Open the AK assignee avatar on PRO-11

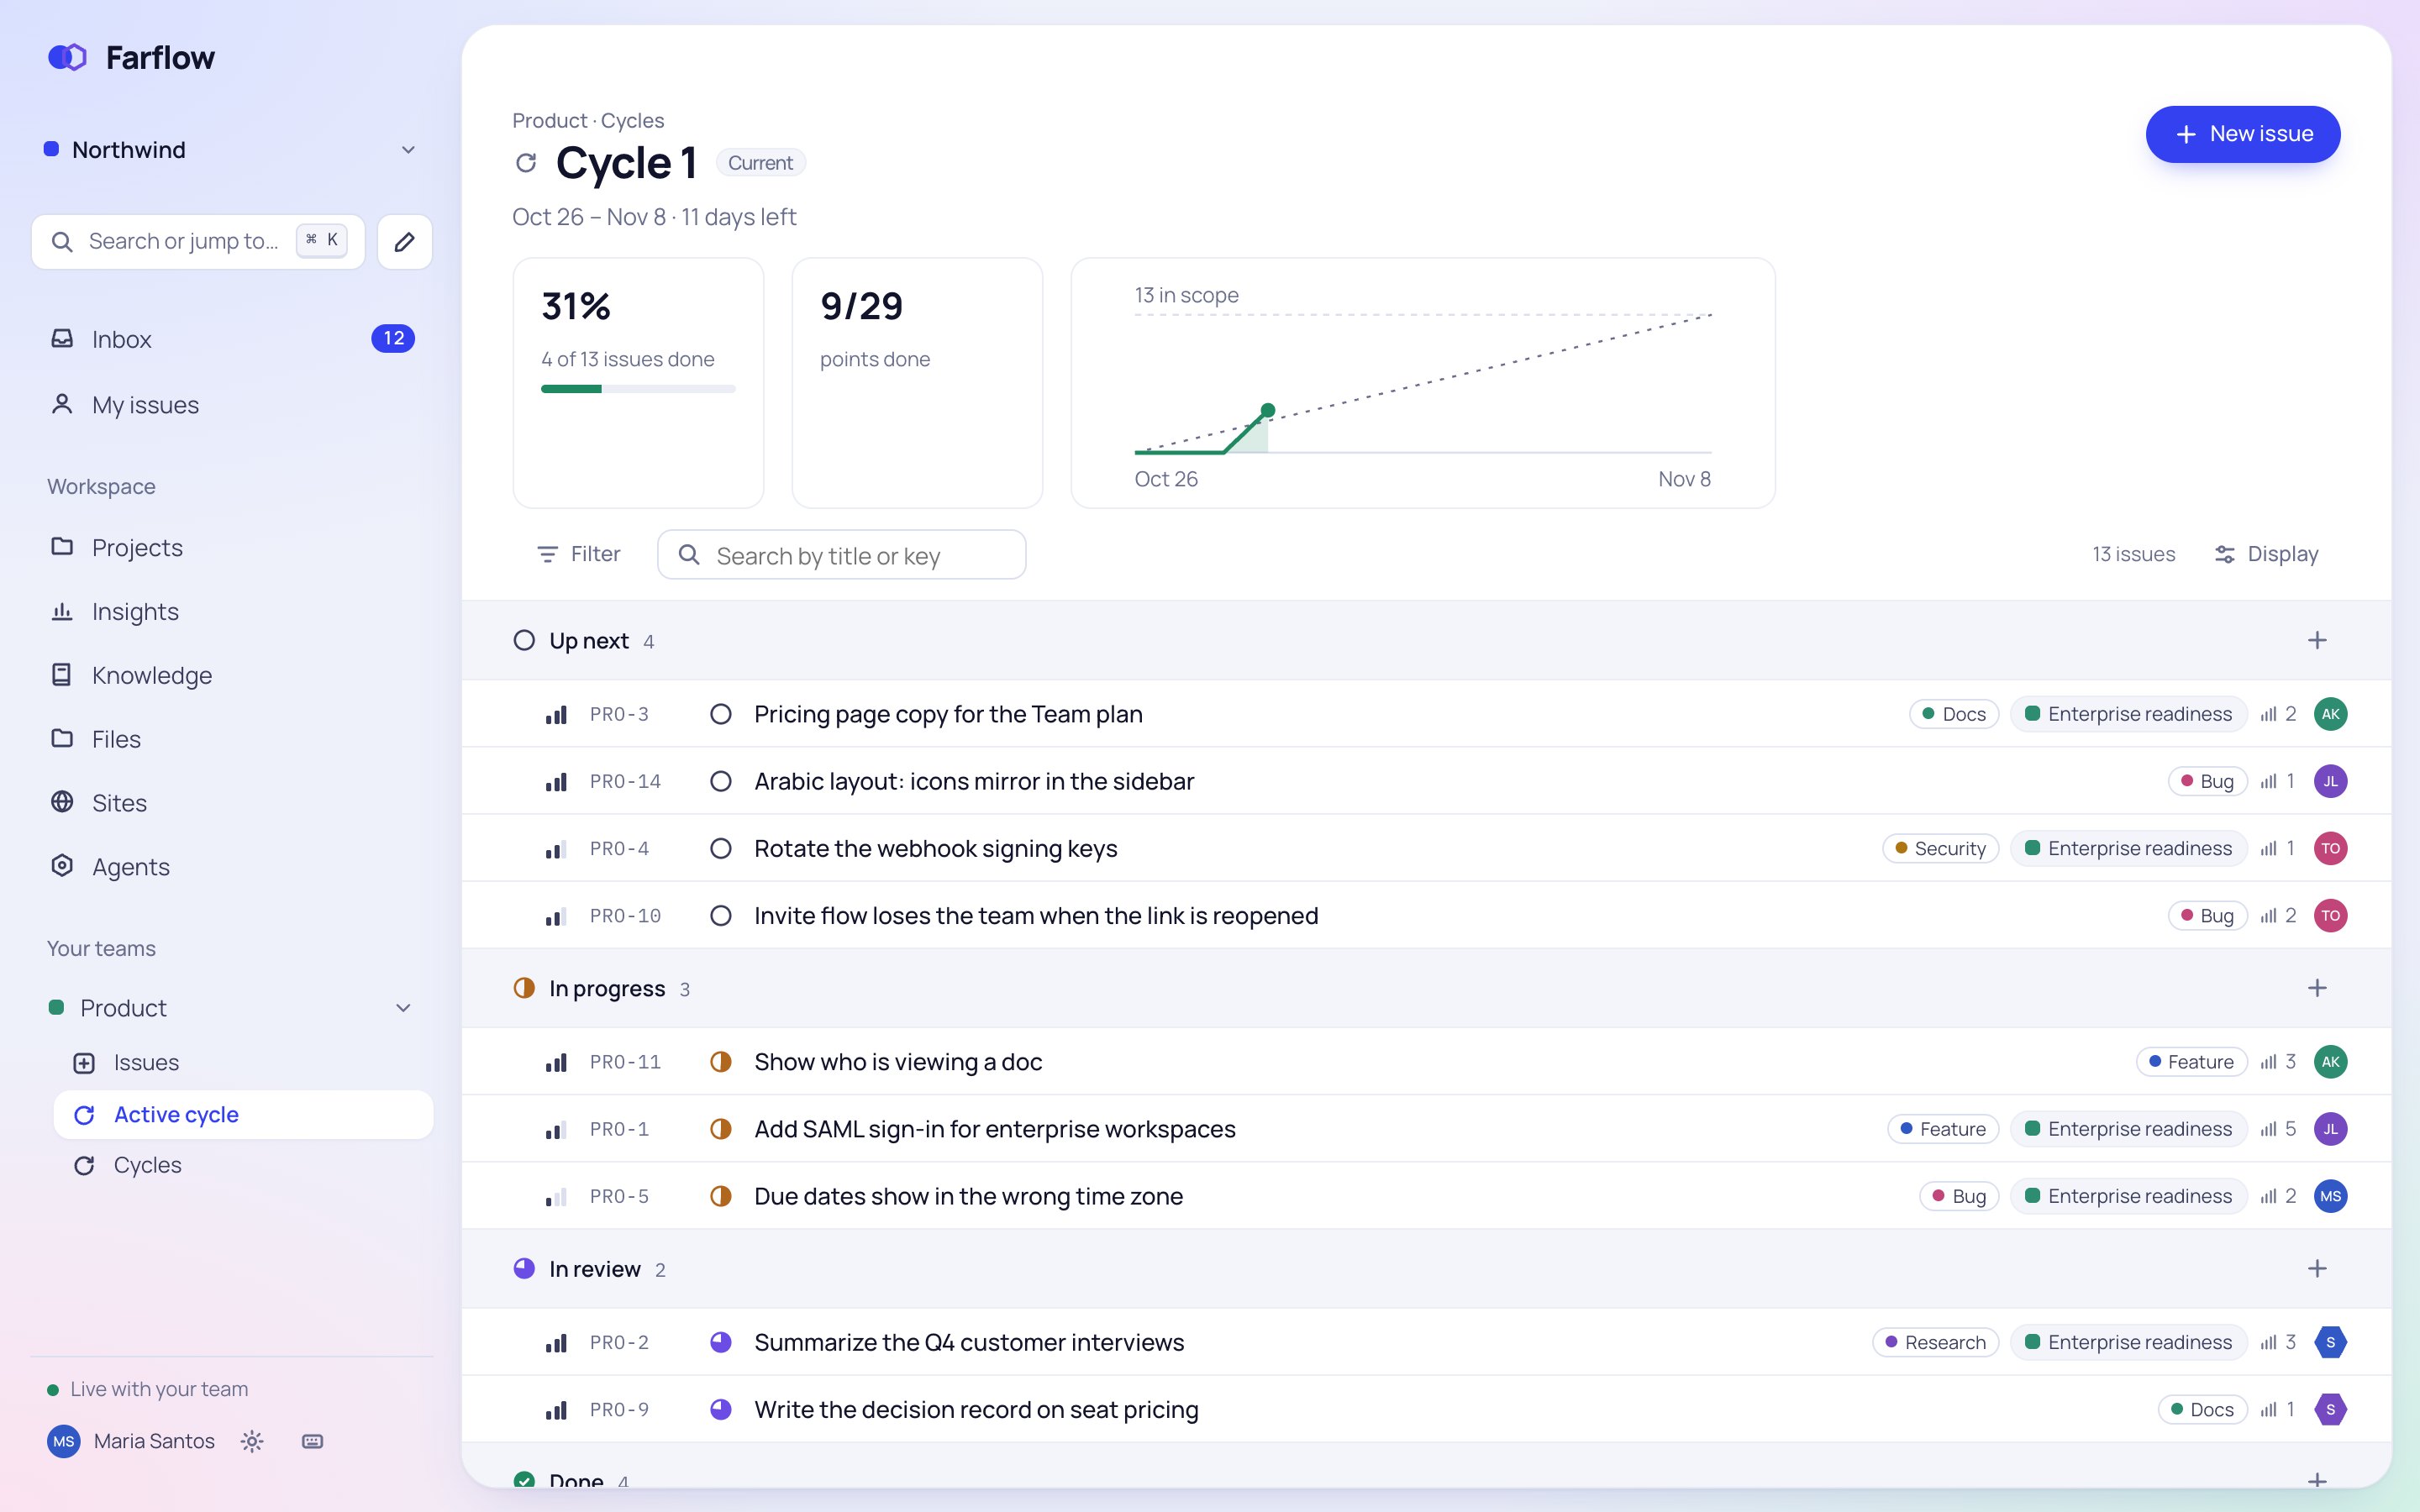(2330, 1062)
